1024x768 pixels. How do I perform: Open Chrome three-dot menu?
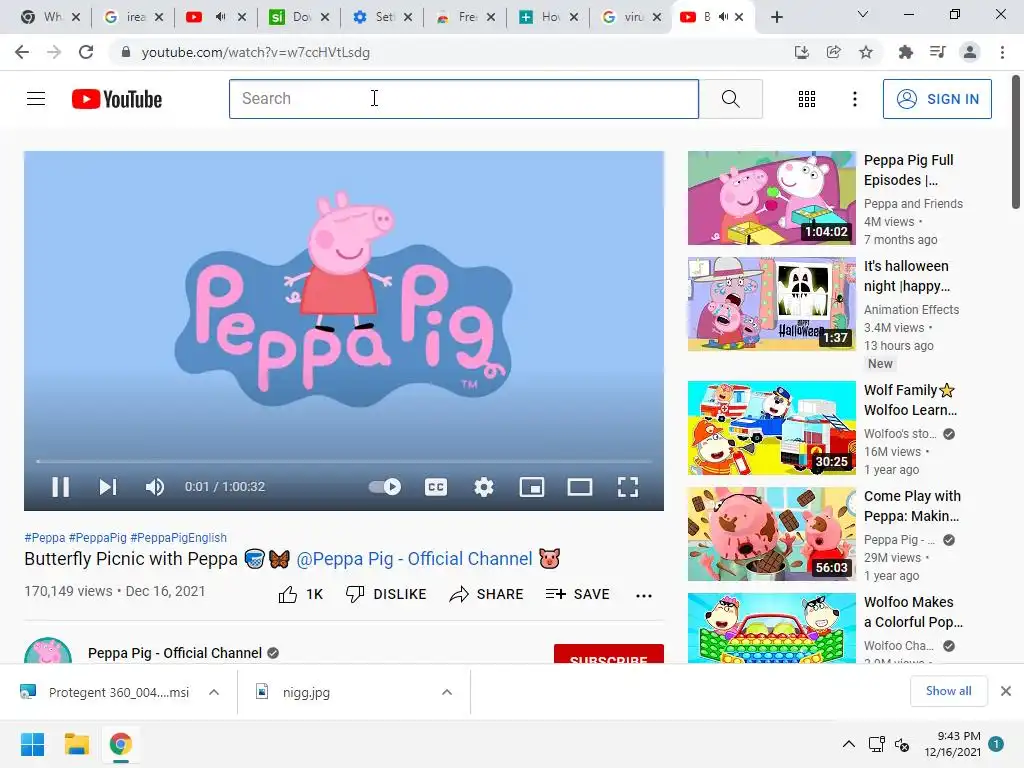pos(1002,52)
